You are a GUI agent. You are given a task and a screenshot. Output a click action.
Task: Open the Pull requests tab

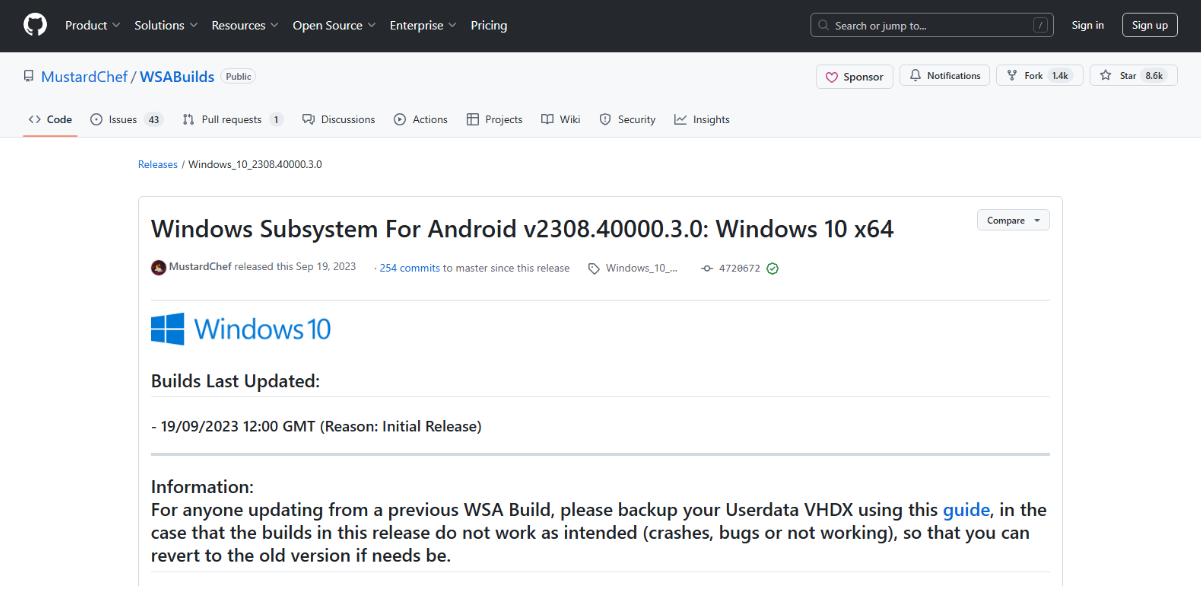232,119
